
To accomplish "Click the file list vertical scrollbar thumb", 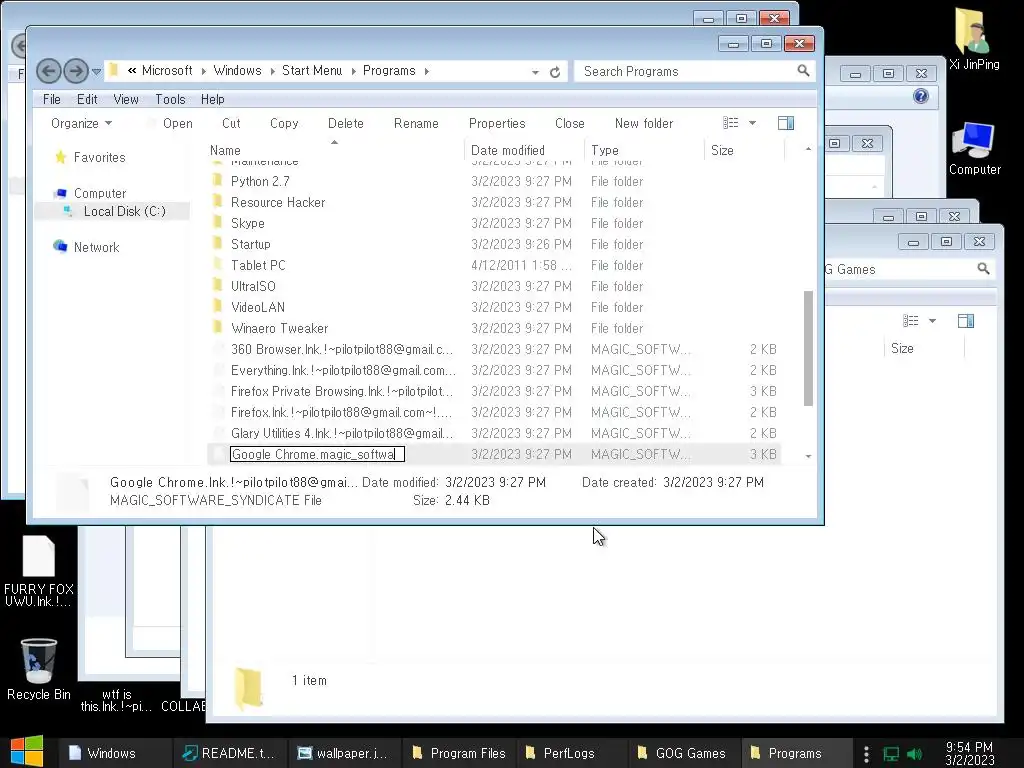I will (x=808, y=348).
